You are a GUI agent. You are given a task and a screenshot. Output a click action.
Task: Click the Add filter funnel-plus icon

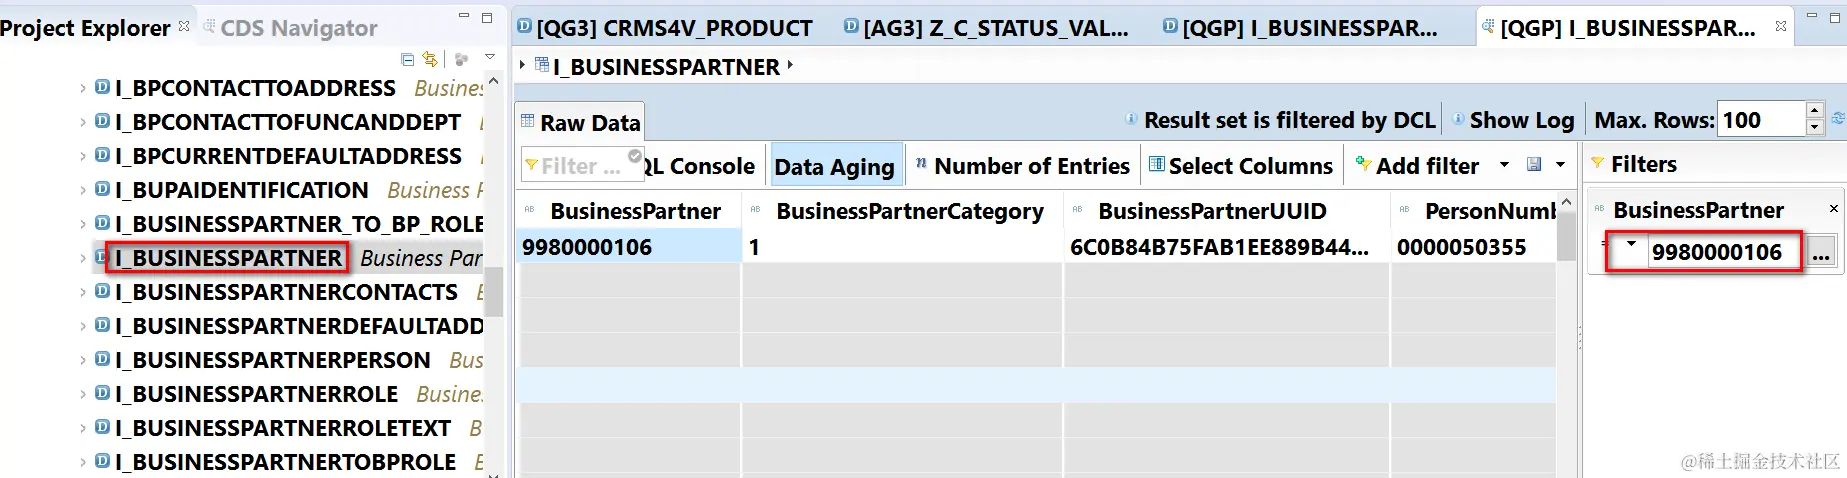click(1363, 165)
